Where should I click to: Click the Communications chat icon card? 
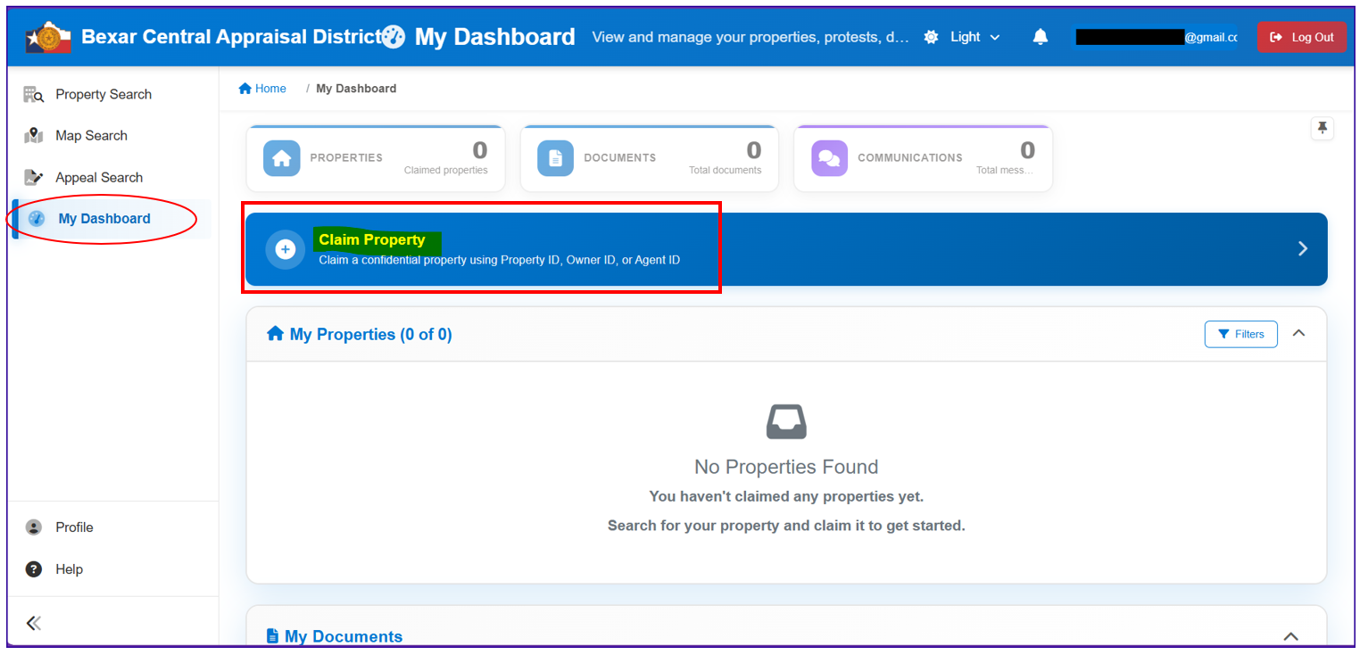tap(829, 158)
